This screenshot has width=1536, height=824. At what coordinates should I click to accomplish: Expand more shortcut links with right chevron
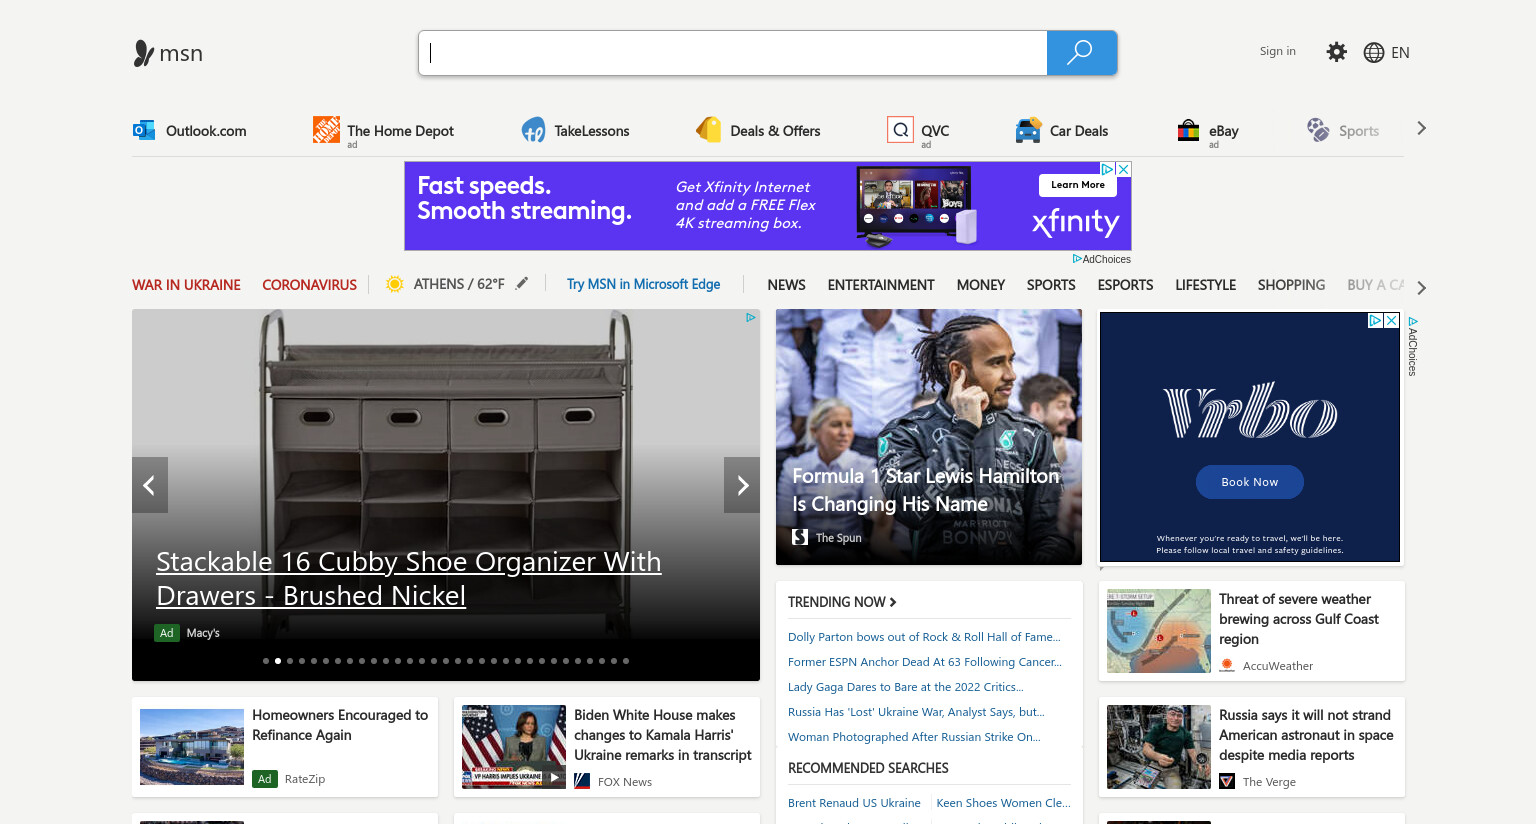[x=1421, y=128]
